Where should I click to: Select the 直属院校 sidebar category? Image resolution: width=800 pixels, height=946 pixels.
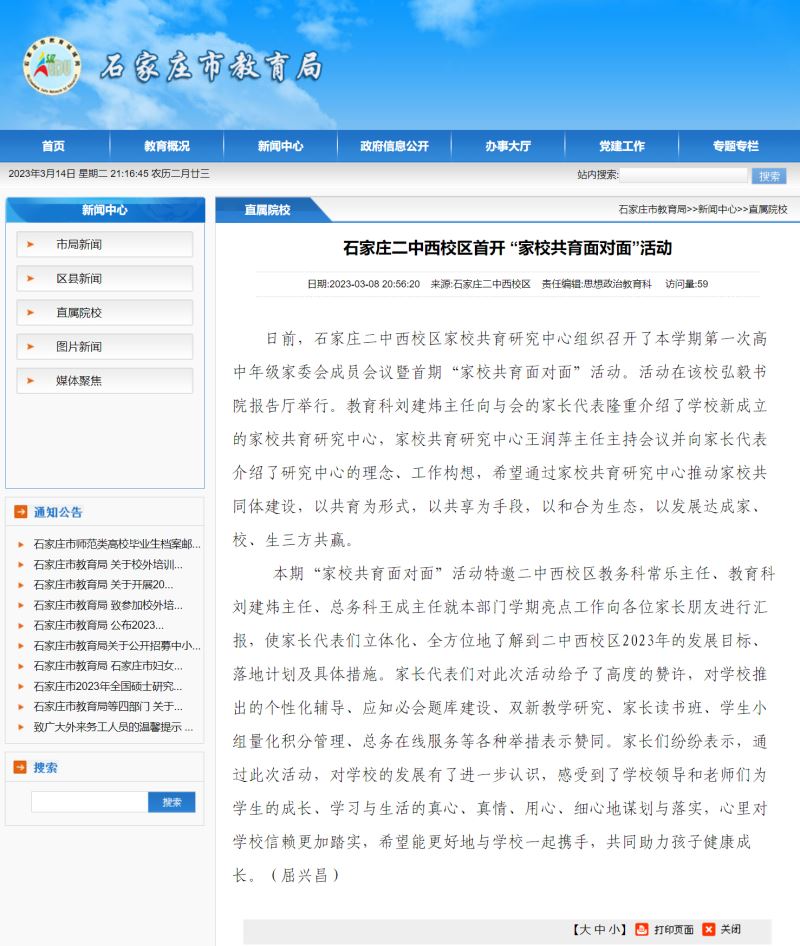pyautogui.click(x=79, y=313)
